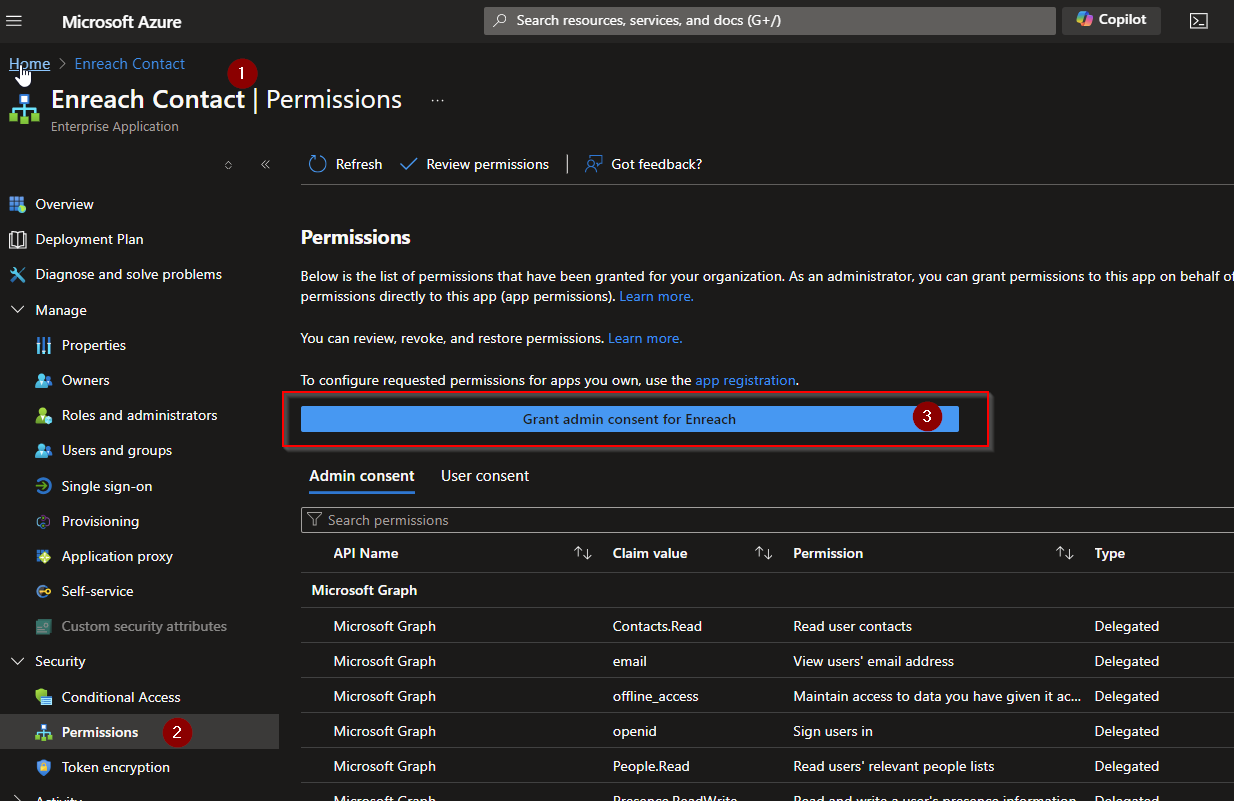Collapse the Security section chevron
1234x801 pixels.
pyautogui.click(x=17, y=661)
